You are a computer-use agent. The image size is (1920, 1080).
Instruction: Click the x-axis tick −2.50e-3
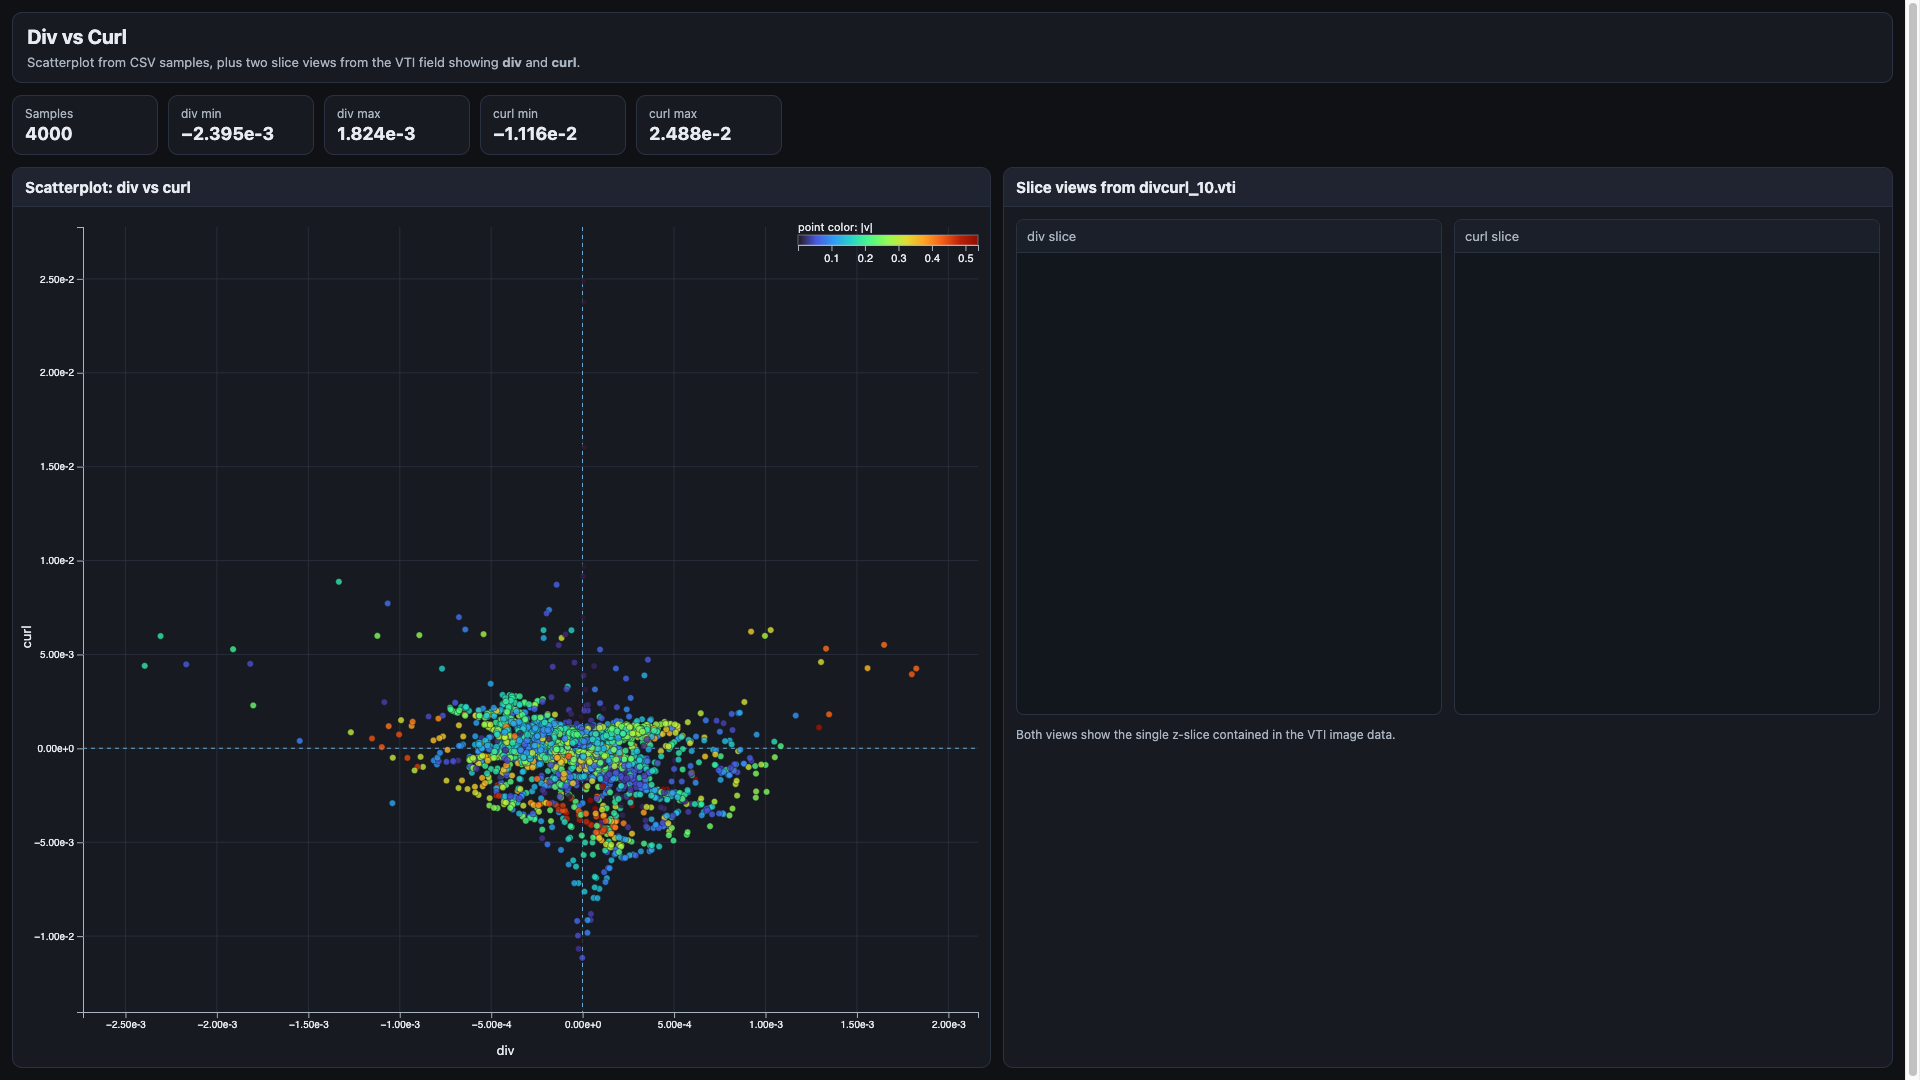coord(126,1024)
